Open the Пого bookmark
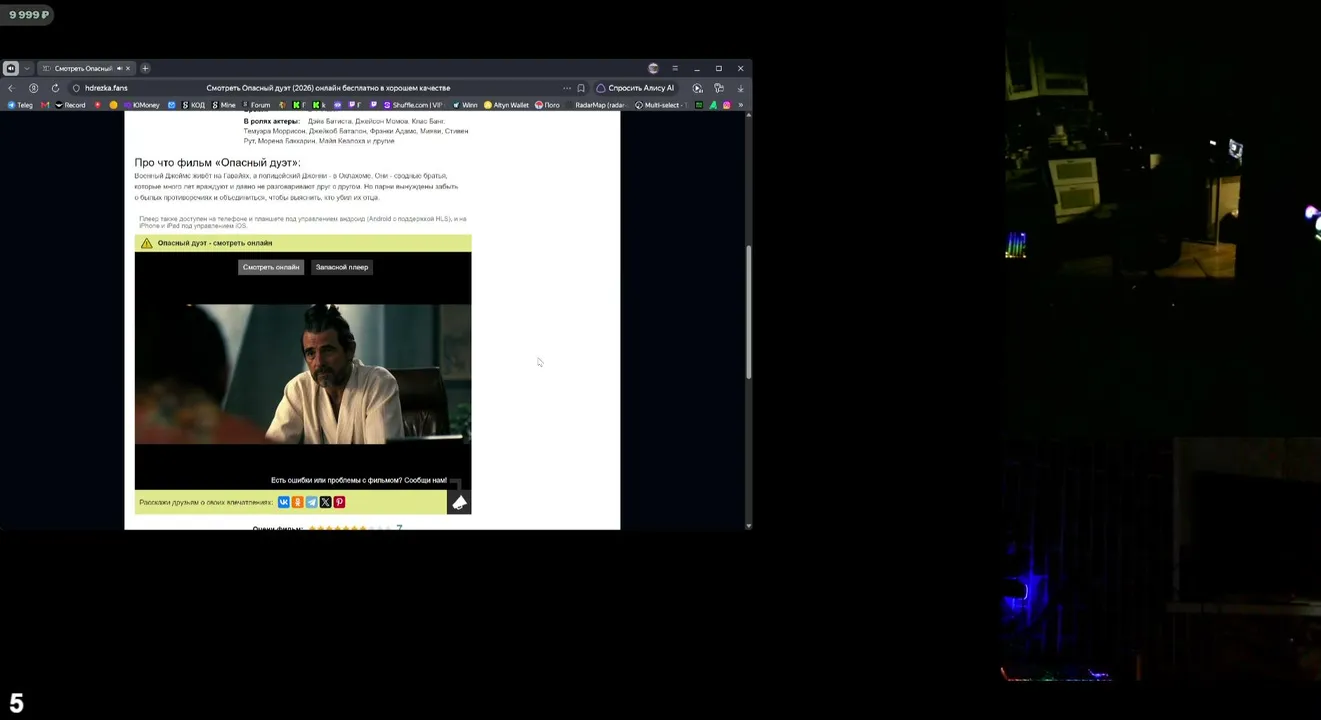1321x720 pixels. tap(547, 105)
